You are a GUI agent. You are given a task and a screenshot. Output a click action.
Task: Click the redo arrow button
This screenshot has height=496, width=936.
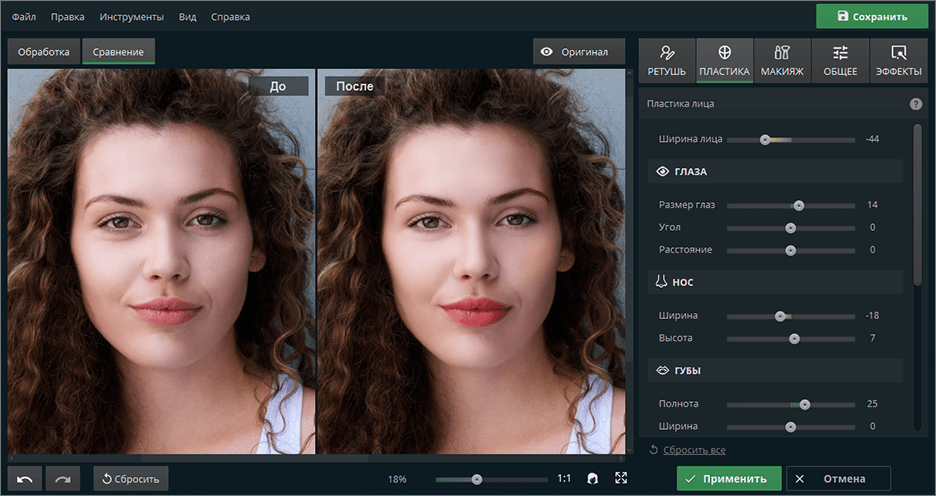(x=63, y=479)
